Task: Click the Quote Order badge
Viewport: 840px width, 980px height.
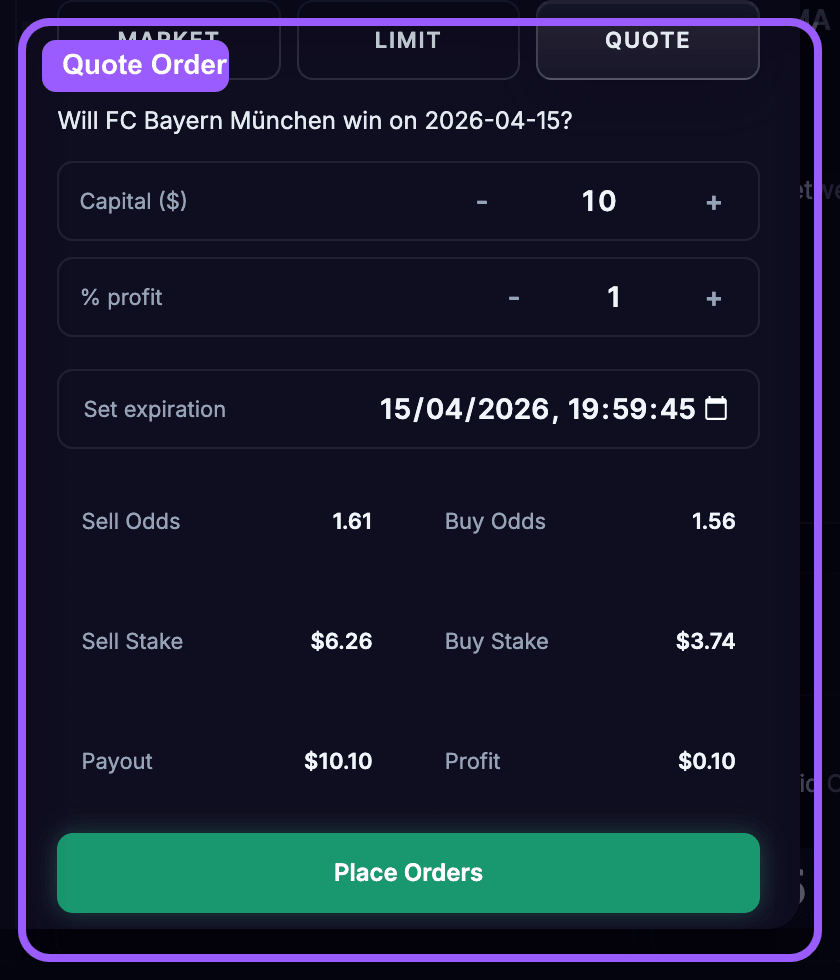Action: (x=135, y=65)
